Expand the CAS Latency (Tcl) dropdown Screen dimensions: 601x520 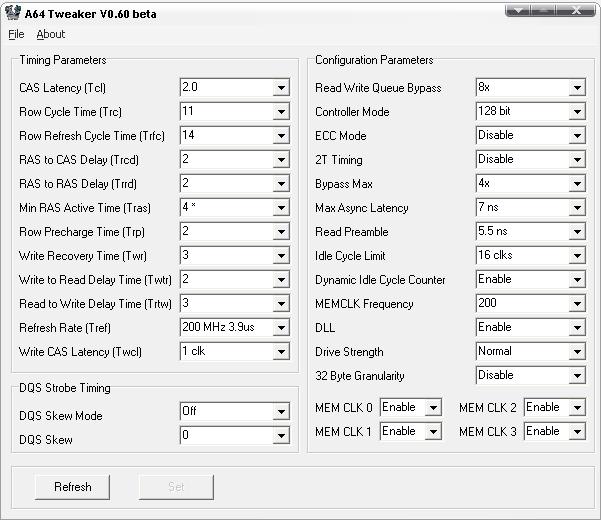click(235, 87)
